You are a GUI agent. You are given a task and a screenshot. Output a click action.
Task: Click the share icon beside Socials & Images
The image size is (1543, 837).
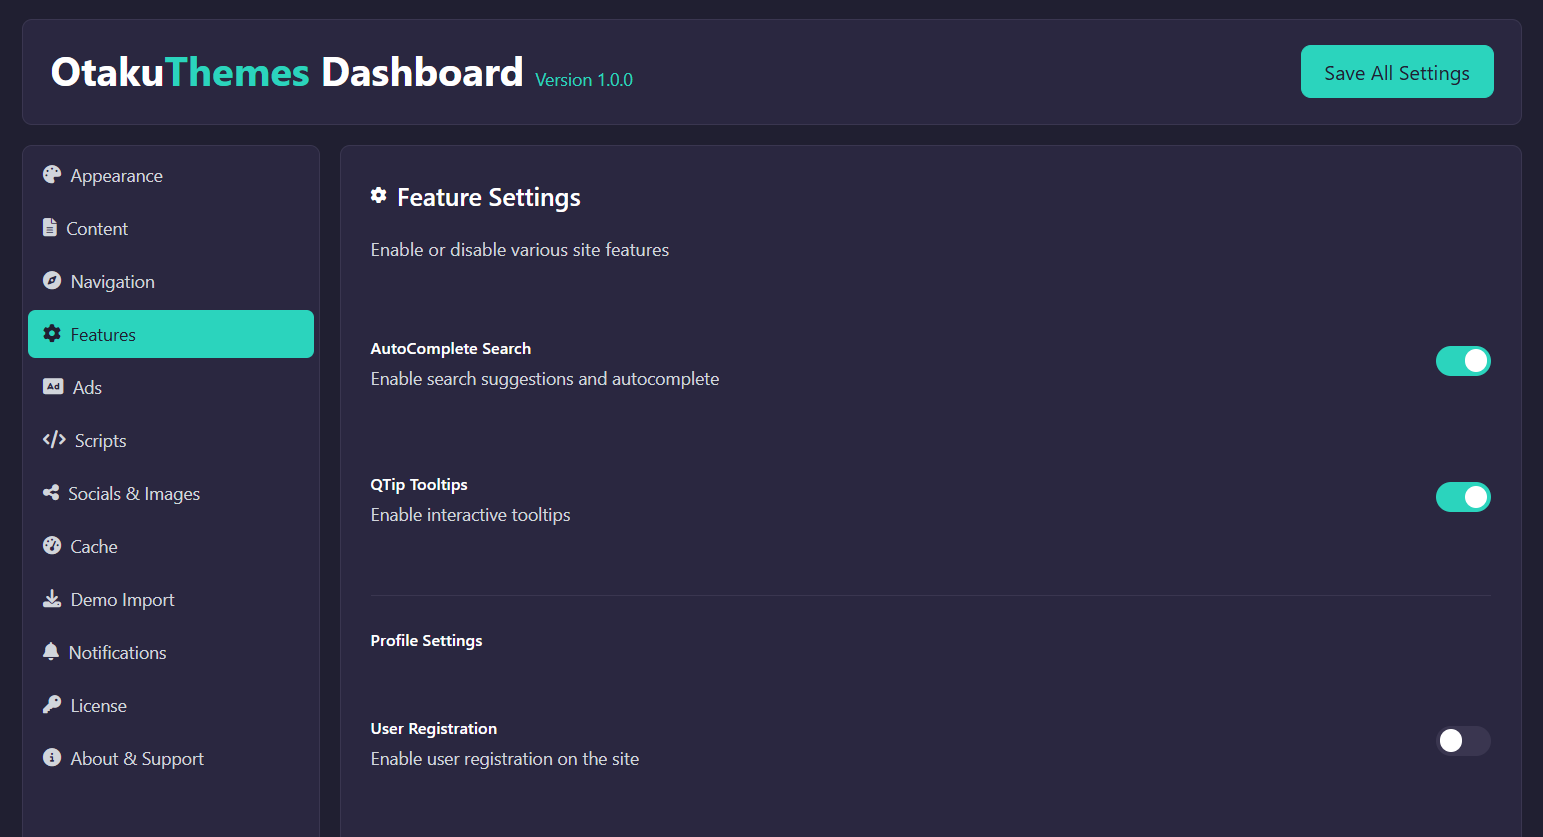pyautogui.click(x=51, y=493)
